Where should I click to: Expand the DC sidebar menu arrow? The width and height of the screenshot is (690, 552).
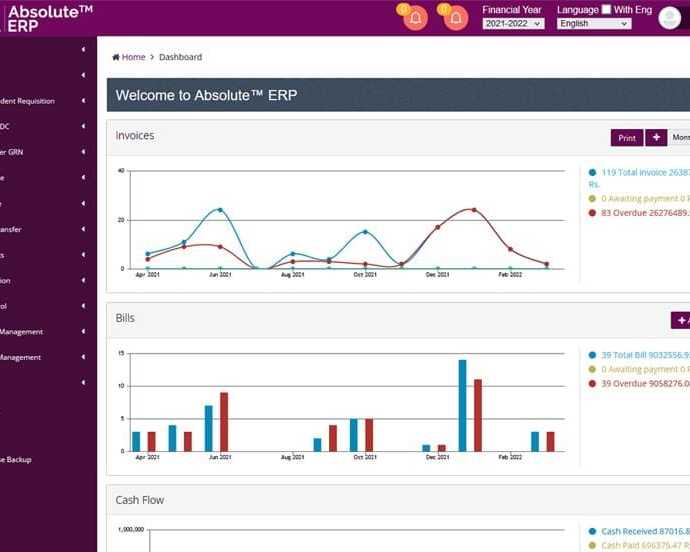pos(83,126)
